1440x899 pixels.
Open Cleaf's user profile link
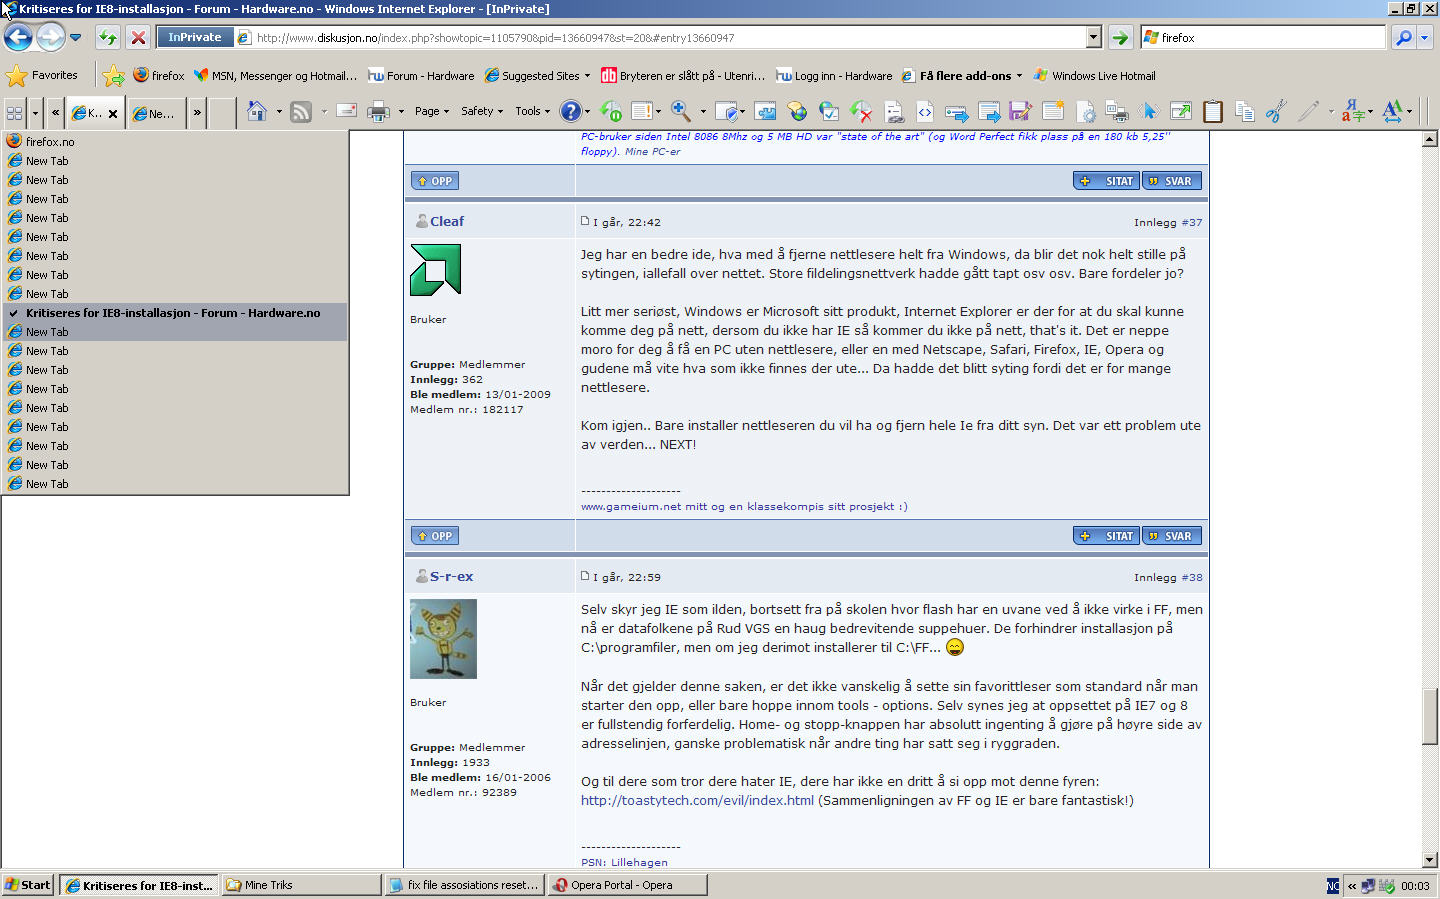point(447,221)
